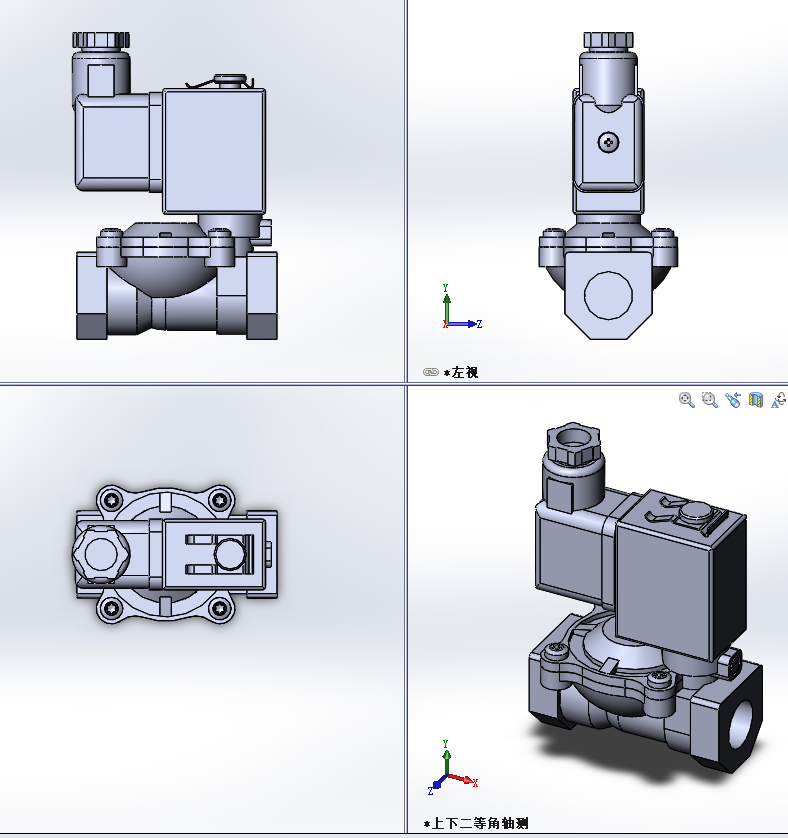Click the *左视 view label

pos(461,372)
